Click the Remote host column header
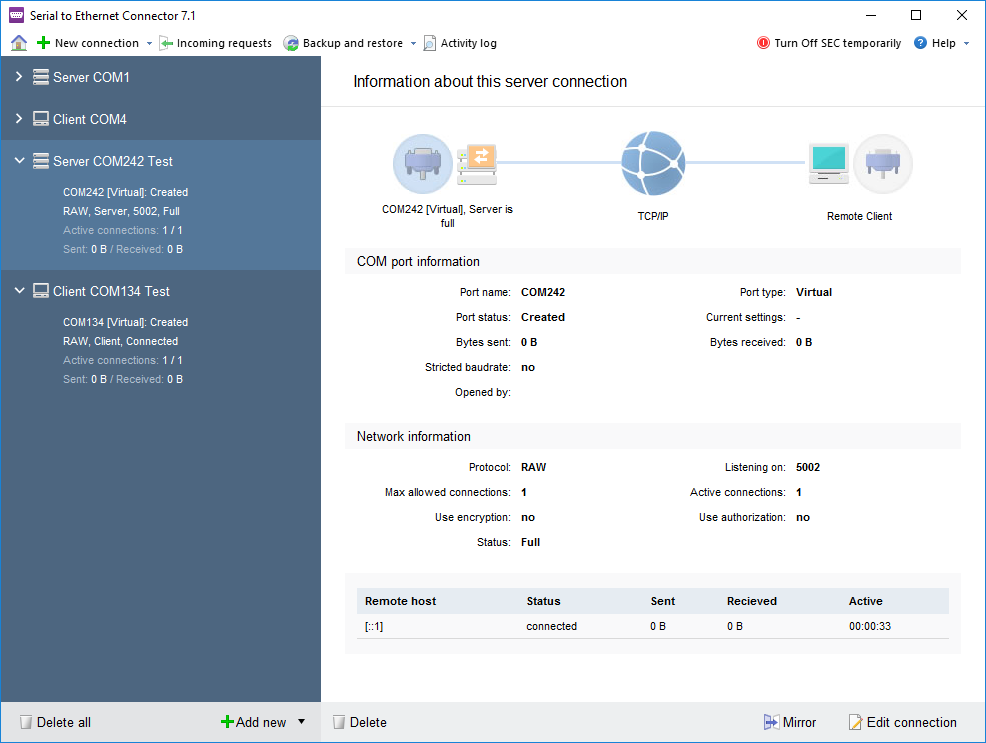This screenshot has width=986, height=743. click(x=401, y=601)
